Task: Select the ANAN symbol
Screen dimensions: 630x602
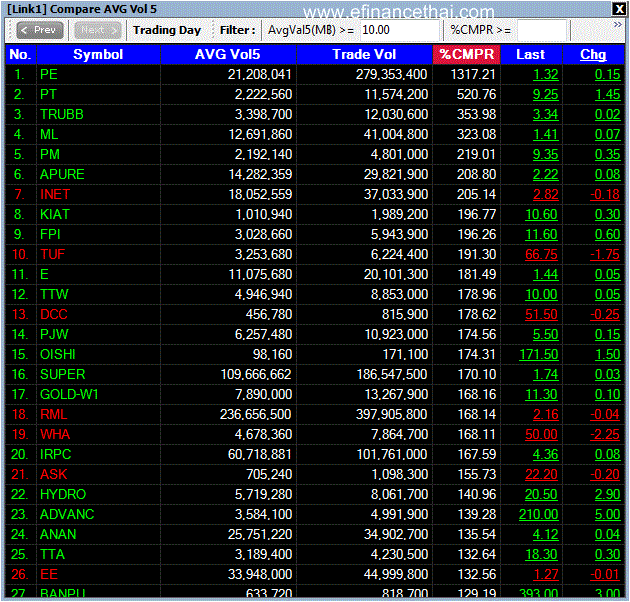Action: point(58,534)
